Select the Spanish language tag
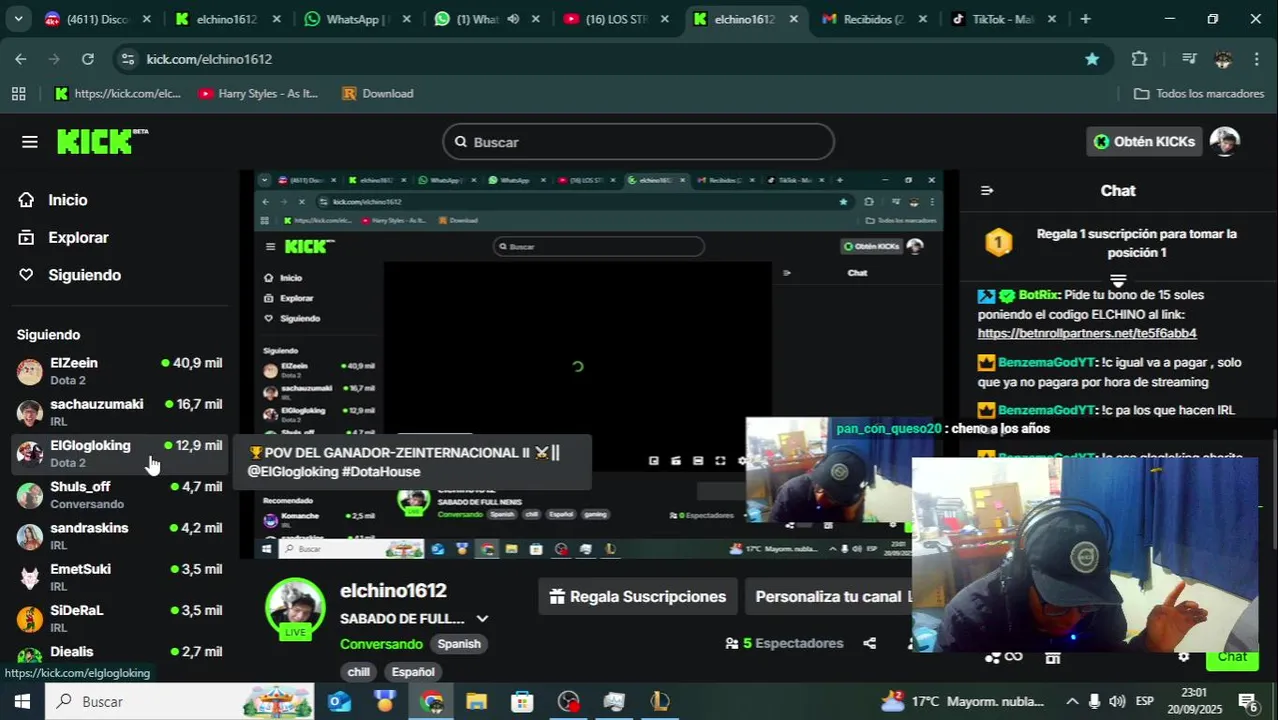The height and width of the screenshot is (720, 1278). pos(459,644)
